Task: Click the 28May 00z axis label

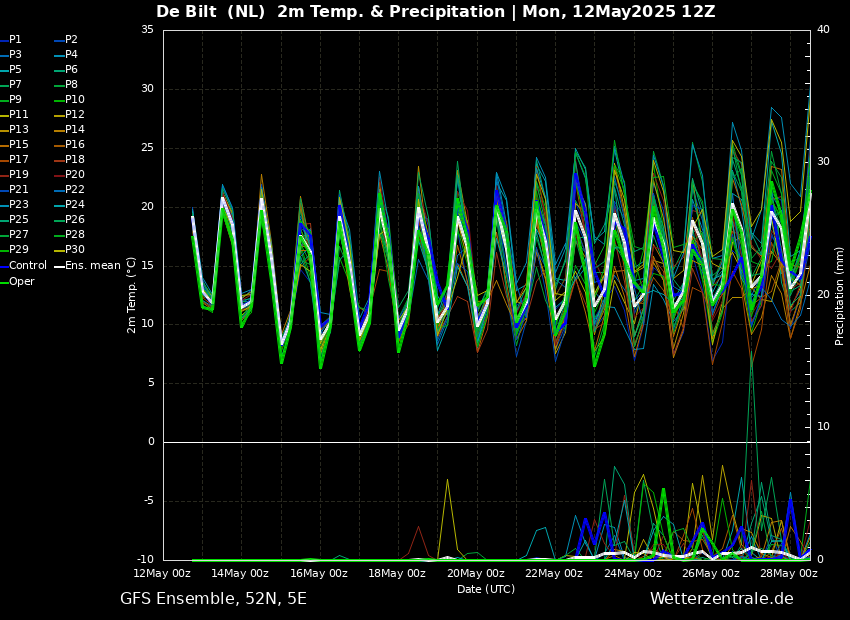Action: point(789,573)
